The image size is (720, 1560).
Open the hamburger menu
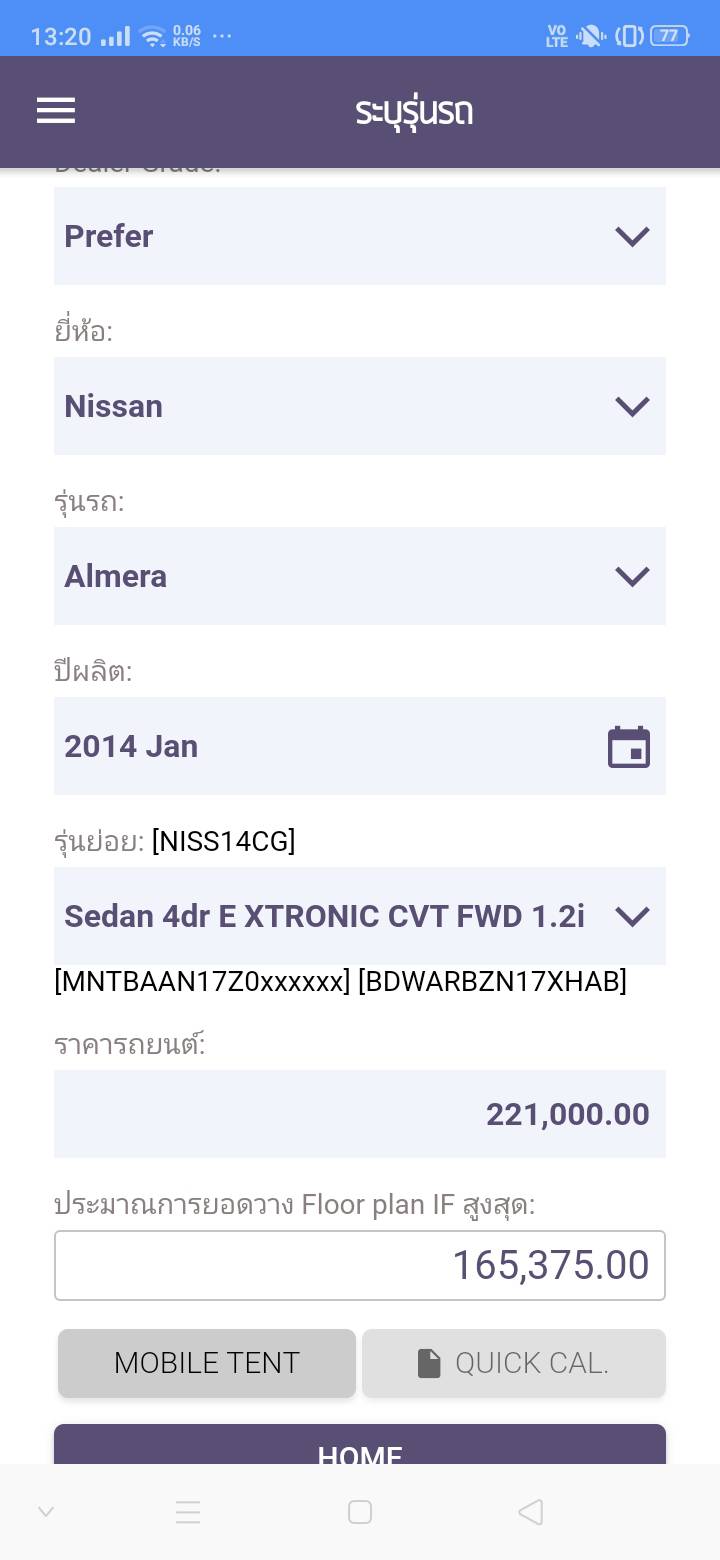56,110
